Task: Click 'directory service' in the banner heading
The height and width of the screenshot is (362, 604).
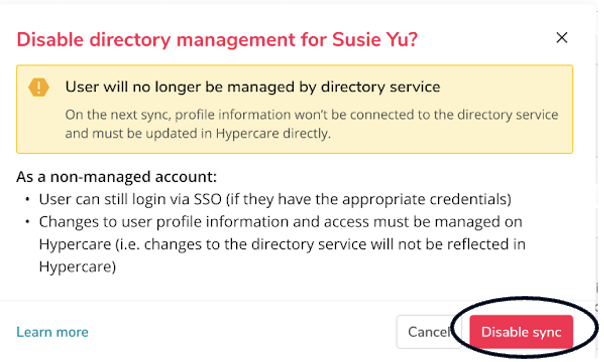Action: pyautogui.click(x=381, y=87)
